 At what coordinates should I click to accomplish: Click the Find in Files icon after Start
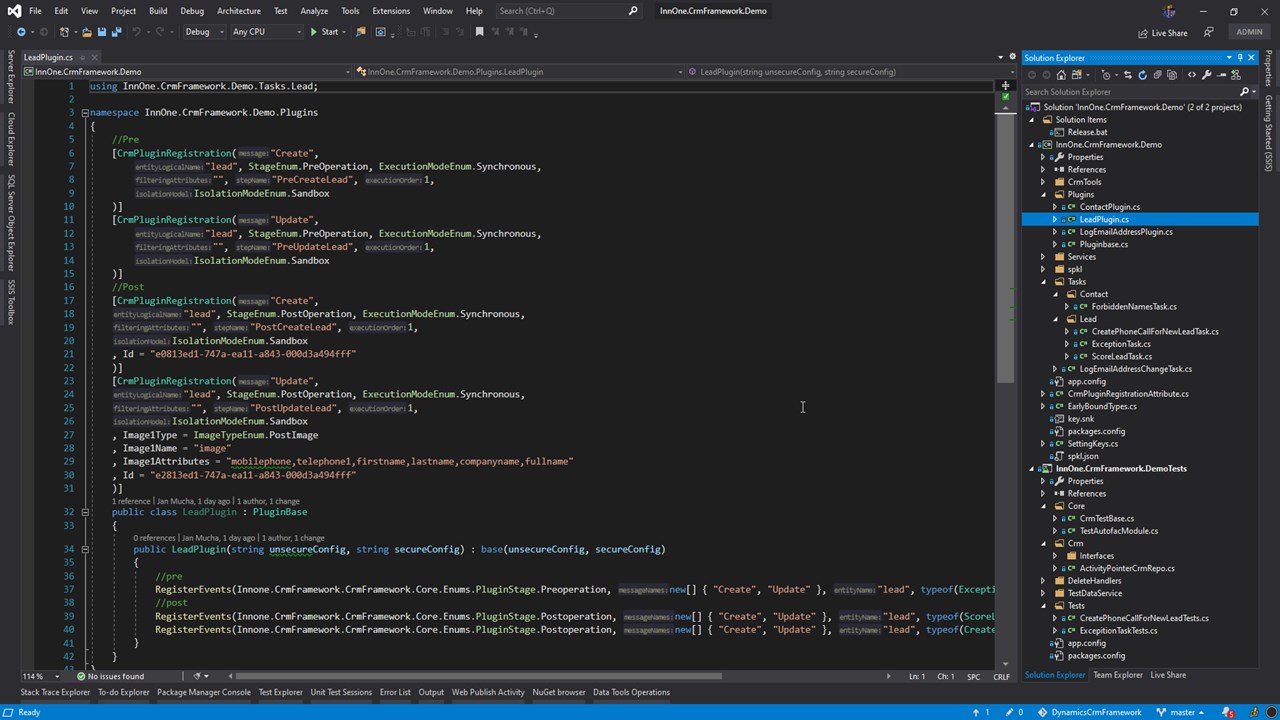pos(360,32)
